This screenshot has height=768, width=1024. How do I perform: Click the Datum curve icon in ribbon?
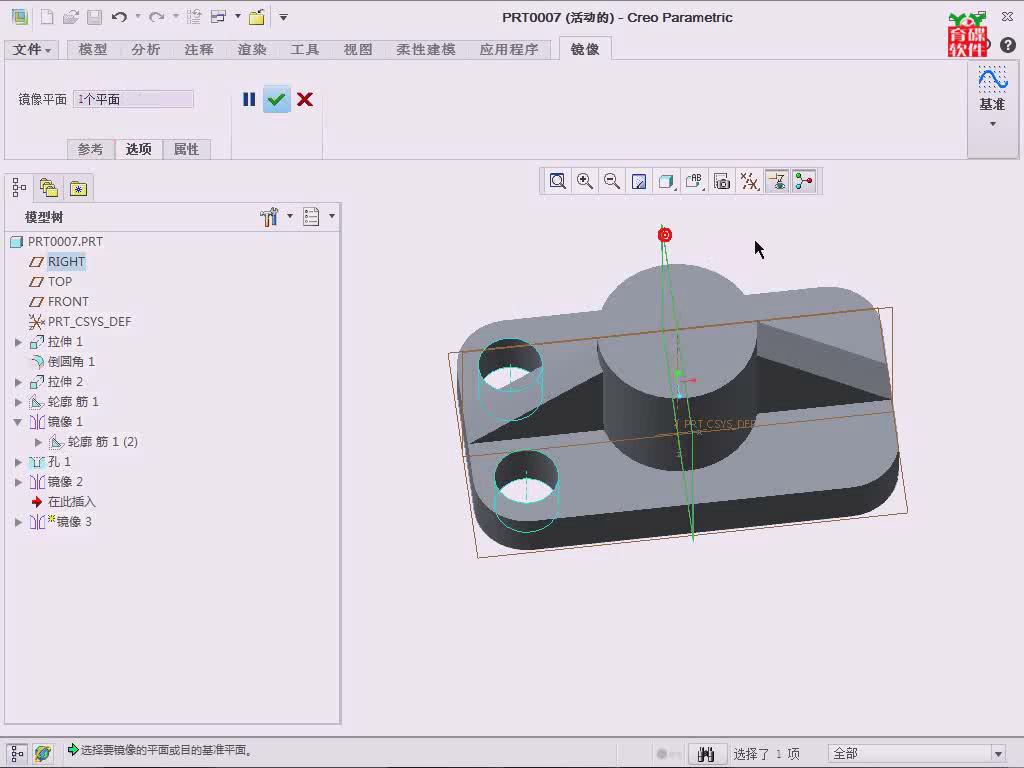click(993, 80)
